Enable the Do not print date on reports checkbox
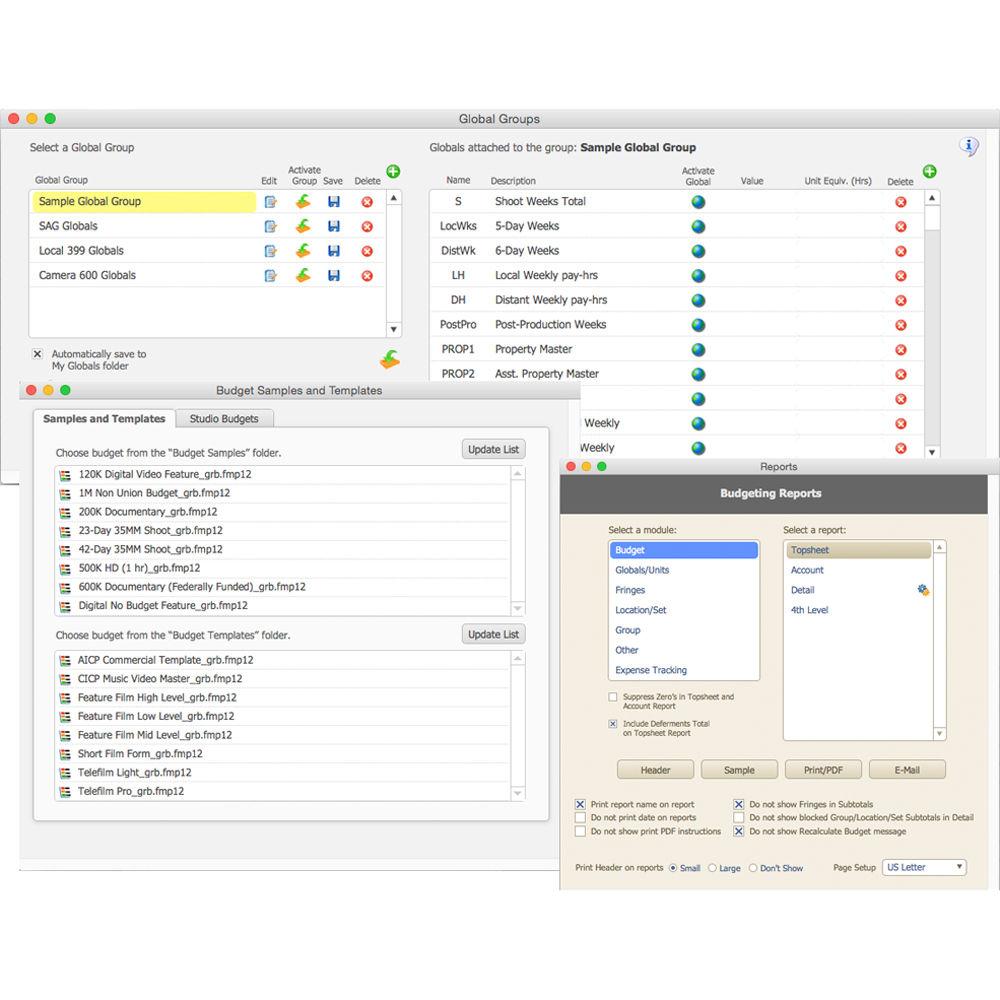The image size is (1000, 1000). tap(581, 817)
